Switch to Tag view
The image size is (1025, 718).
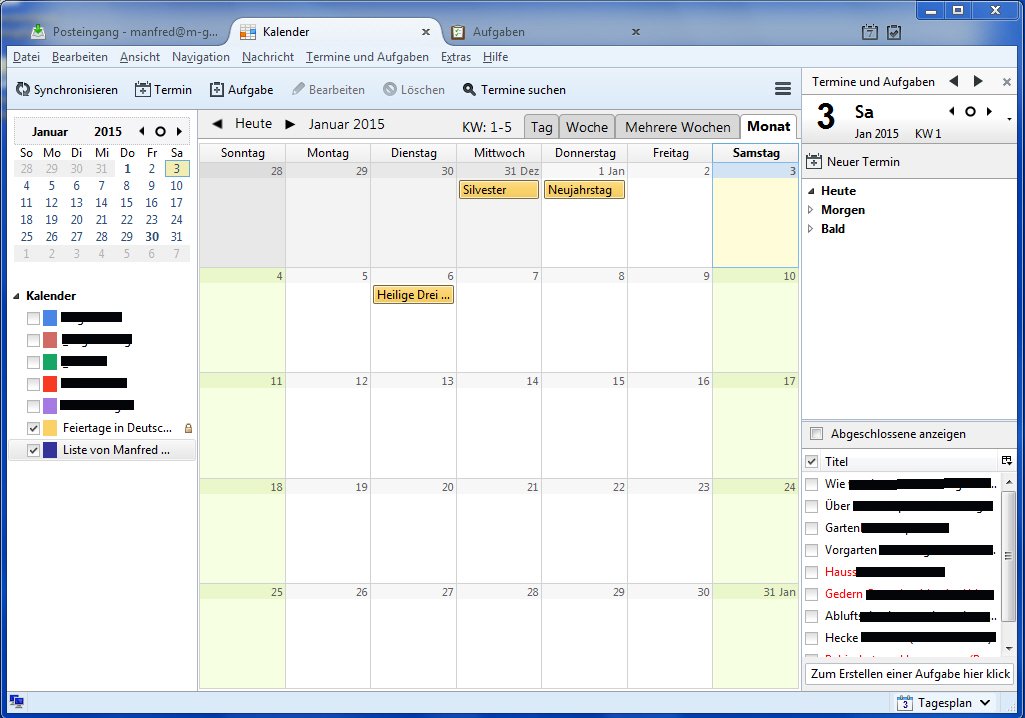[x=541, y=127]
